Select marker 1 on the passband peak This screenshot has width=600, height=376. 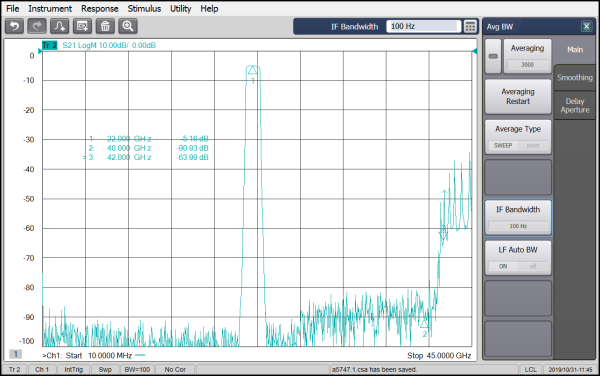pos(252,70)
